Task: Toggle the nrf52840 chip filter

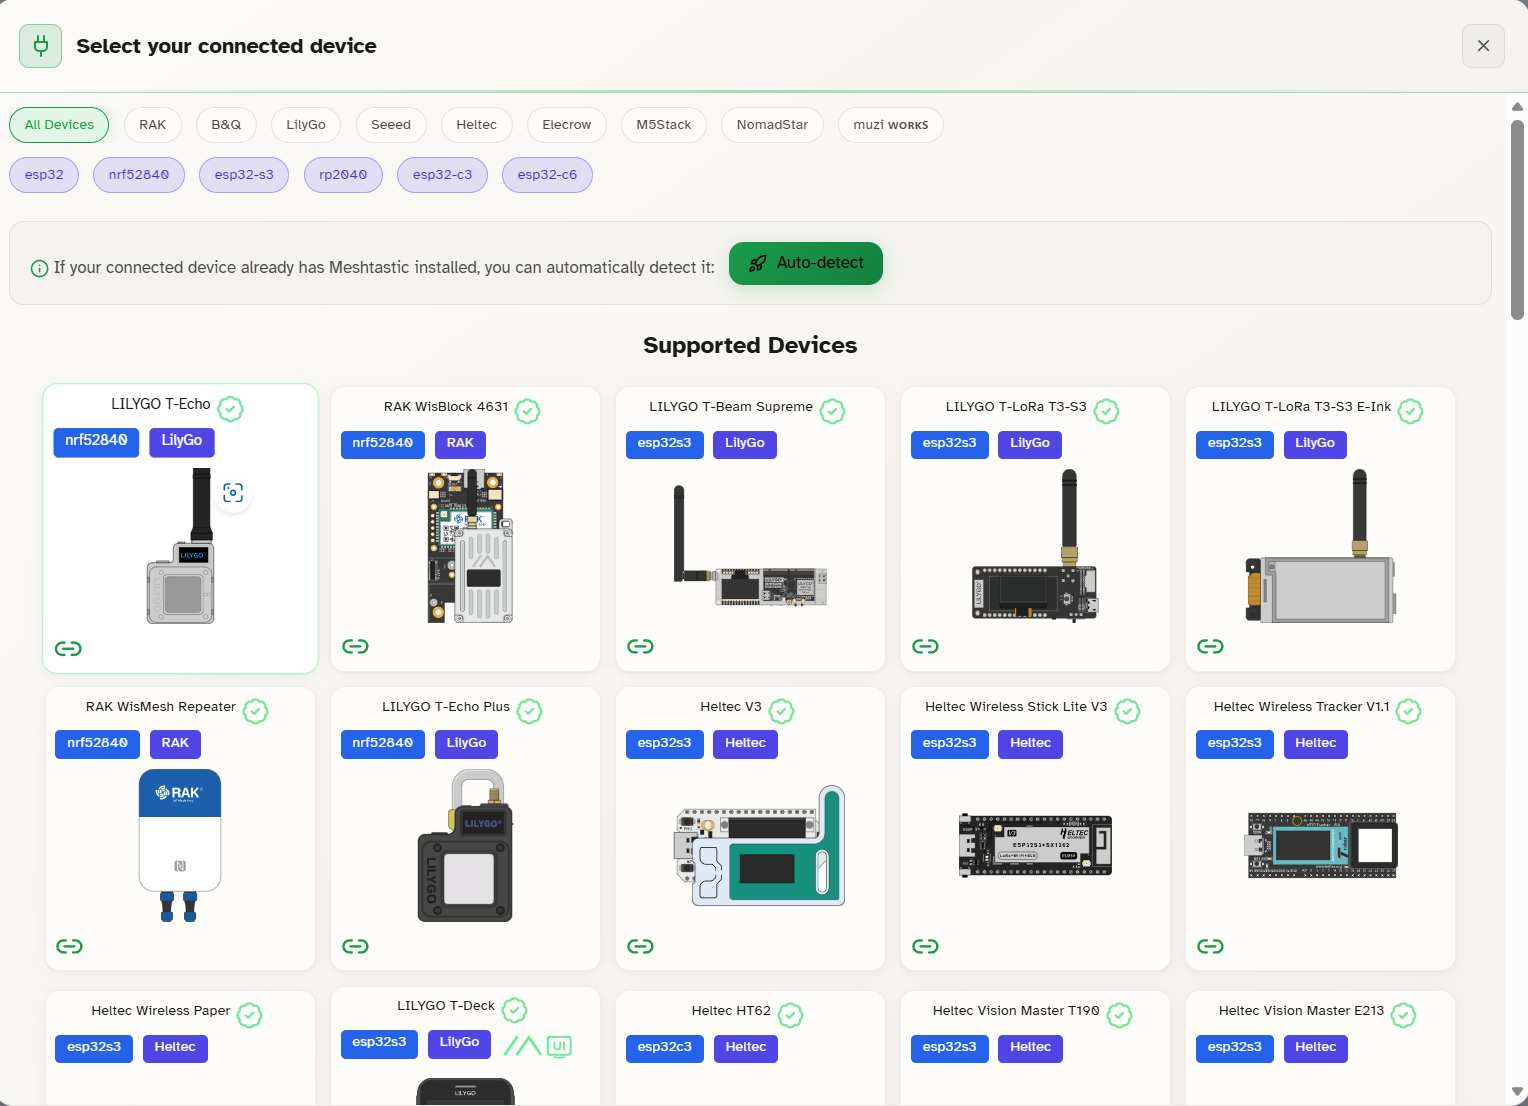Action: tap(138, 174)
